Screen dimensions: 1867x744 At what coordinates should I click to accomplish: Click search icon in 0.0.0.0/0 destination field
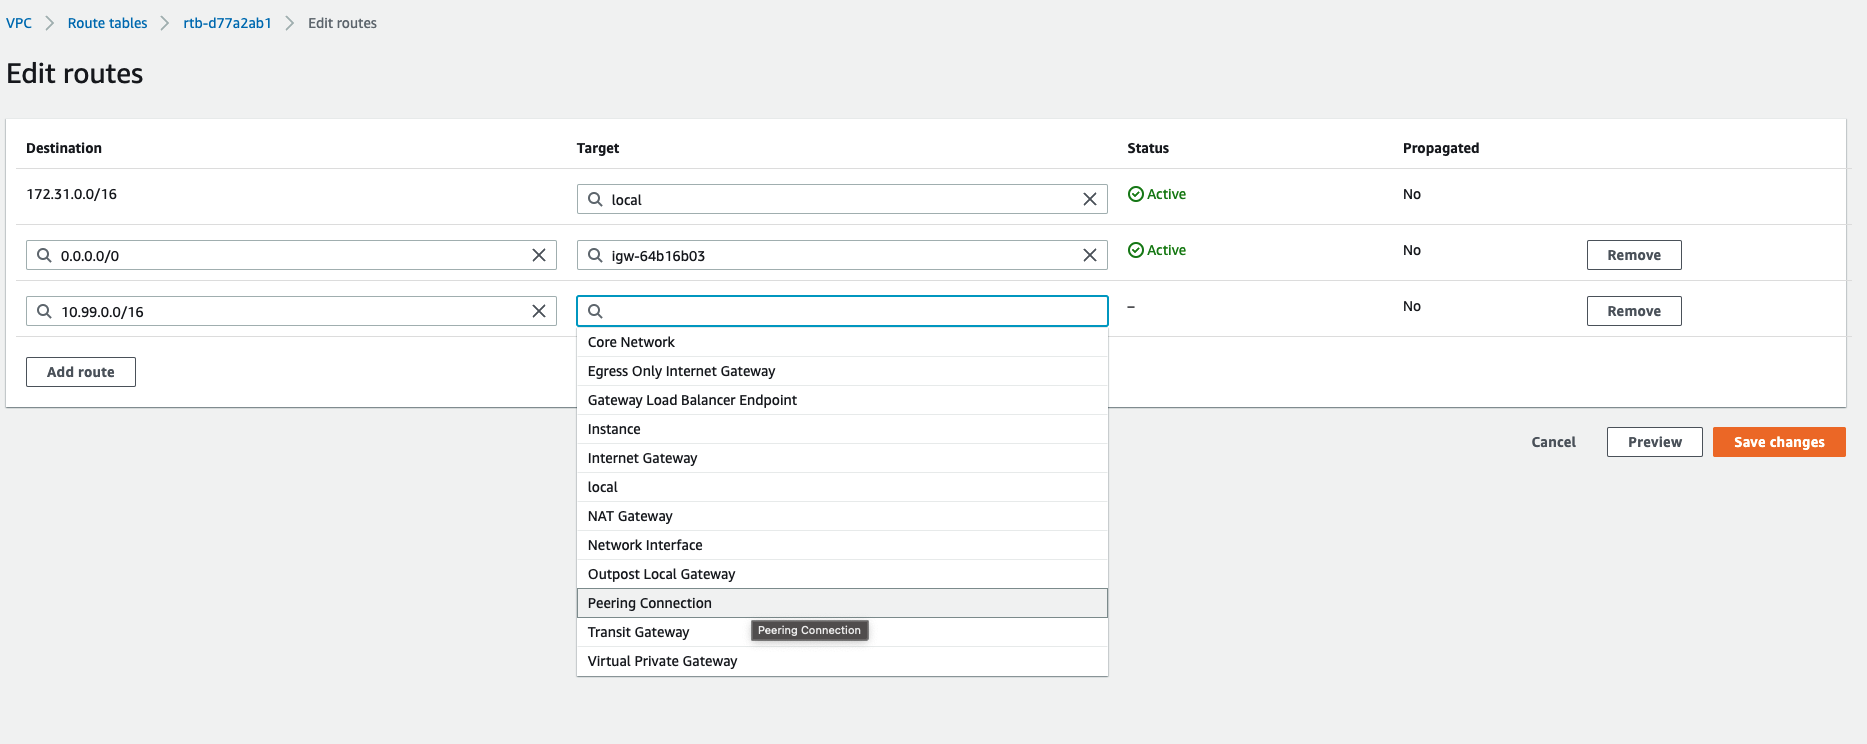[44, 255]
